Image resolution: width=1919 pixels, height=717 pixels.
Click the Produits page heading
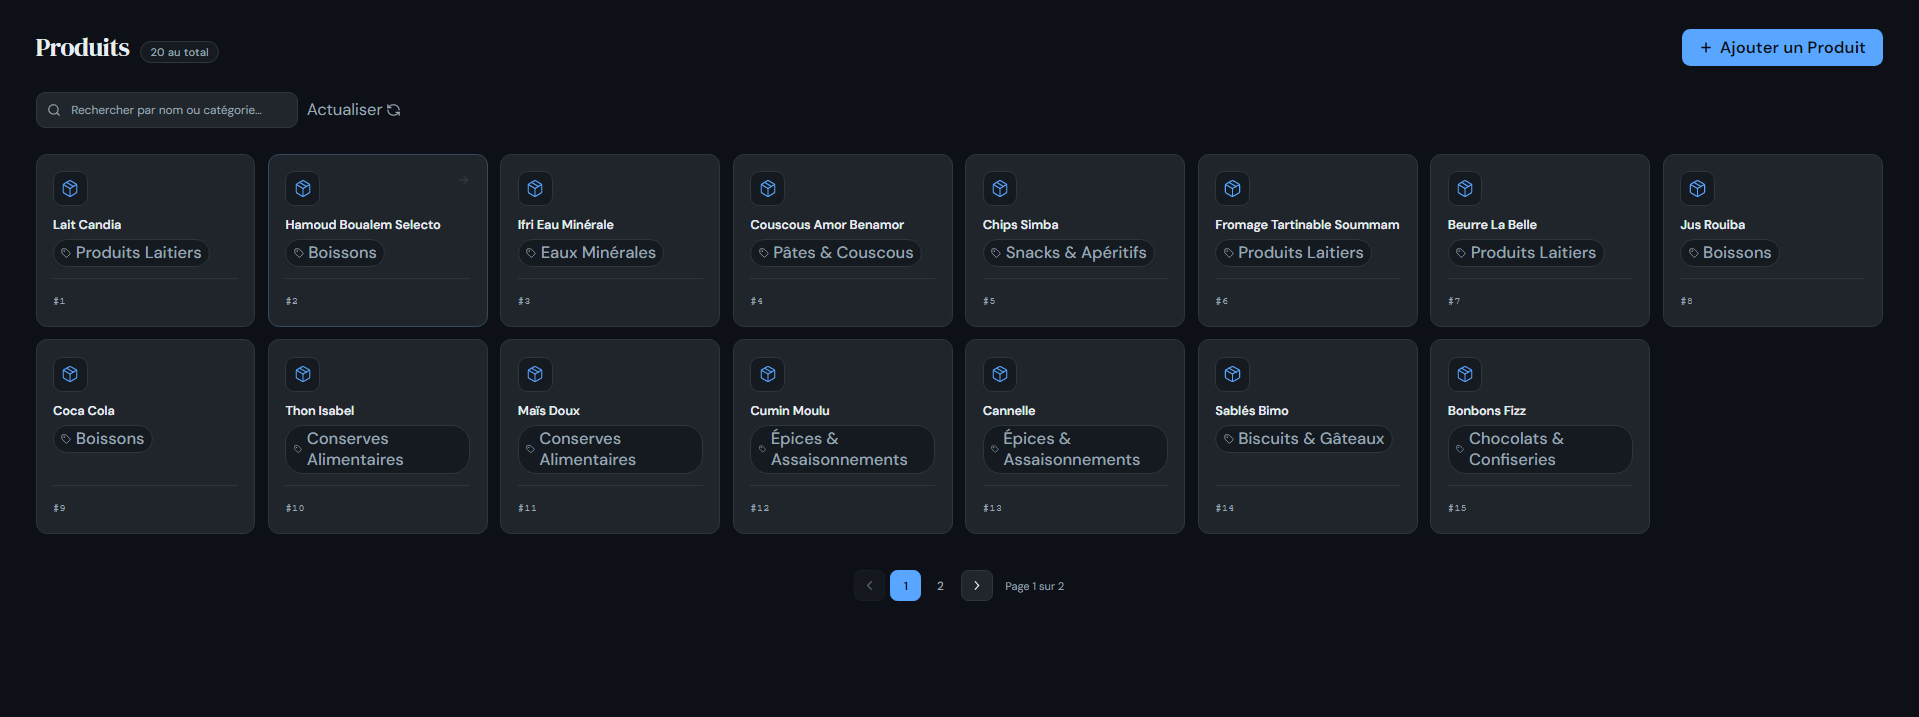coord(83,48)
